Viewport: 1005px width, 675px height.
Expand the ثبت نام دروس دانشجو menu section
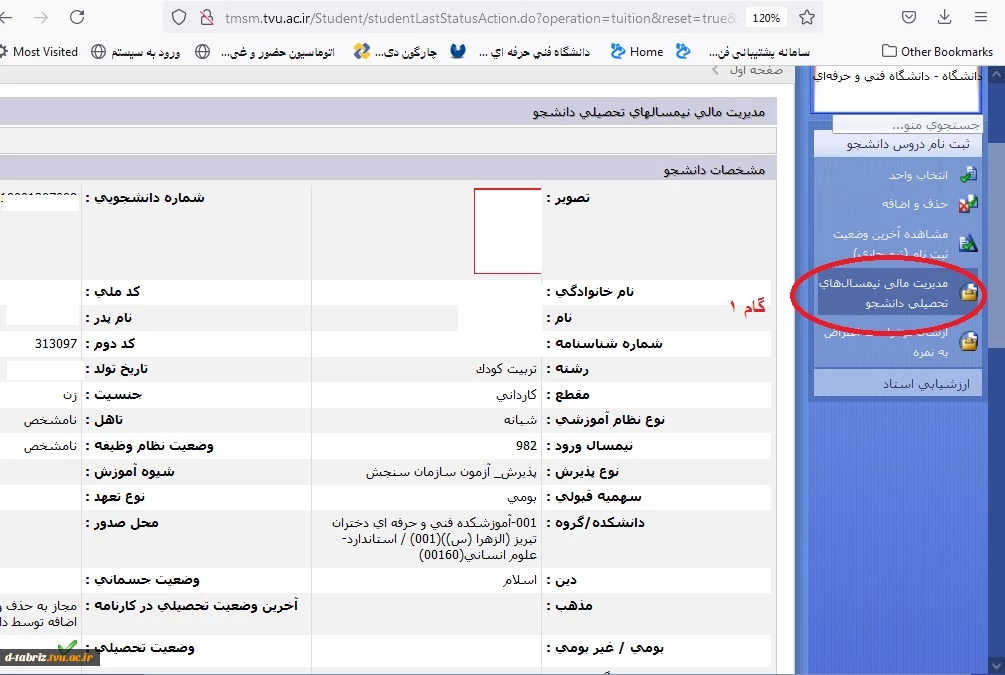[898, 144]
